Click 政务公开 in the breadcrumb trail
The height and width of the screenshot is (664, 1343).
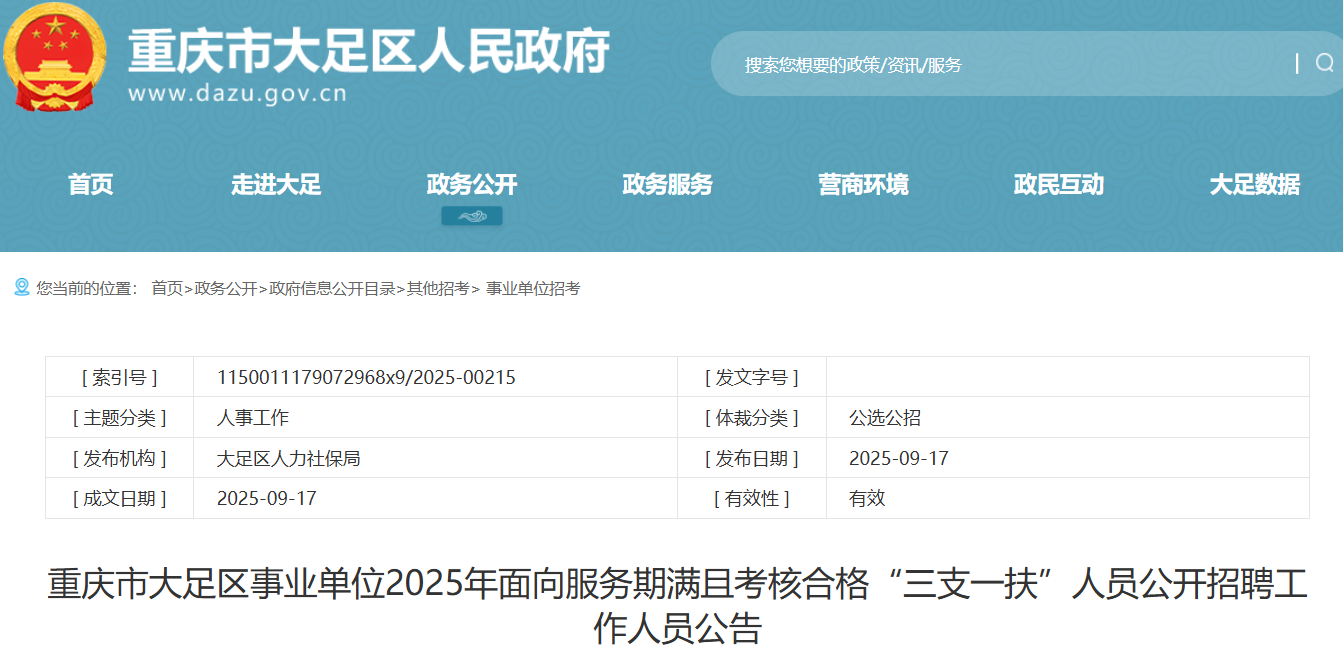point(226,289)
